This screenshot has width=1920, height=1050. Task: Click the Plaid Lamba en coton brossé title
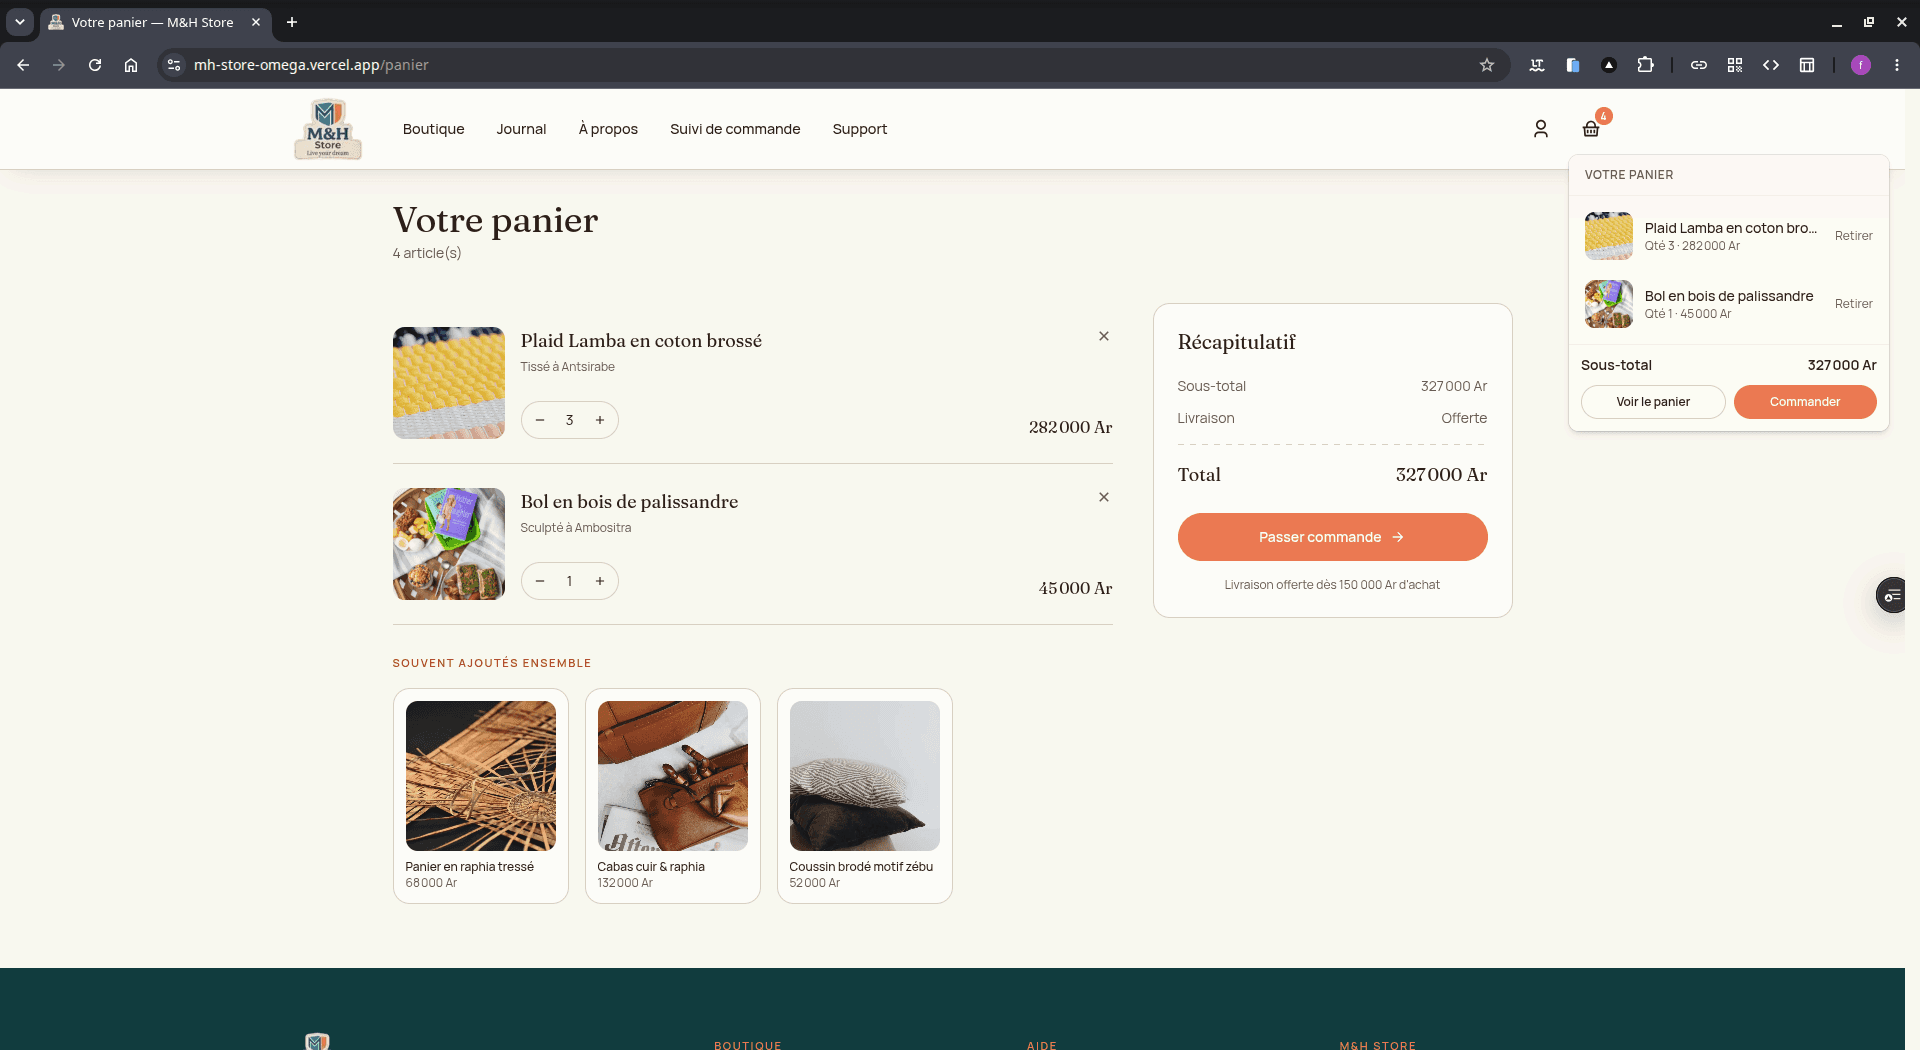coord(641,341)
